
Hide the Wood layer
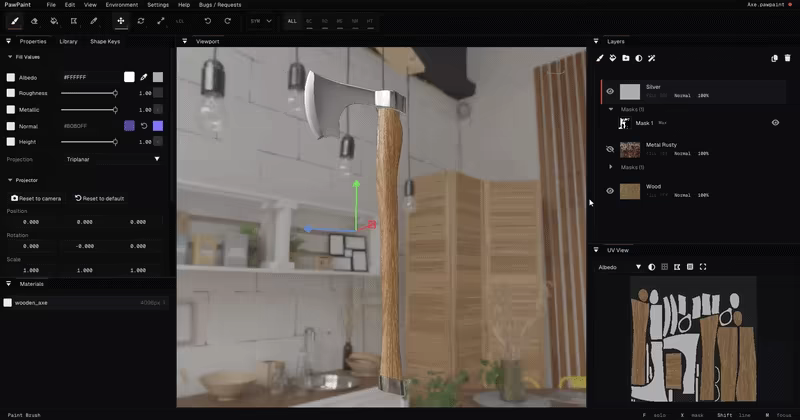610,191
